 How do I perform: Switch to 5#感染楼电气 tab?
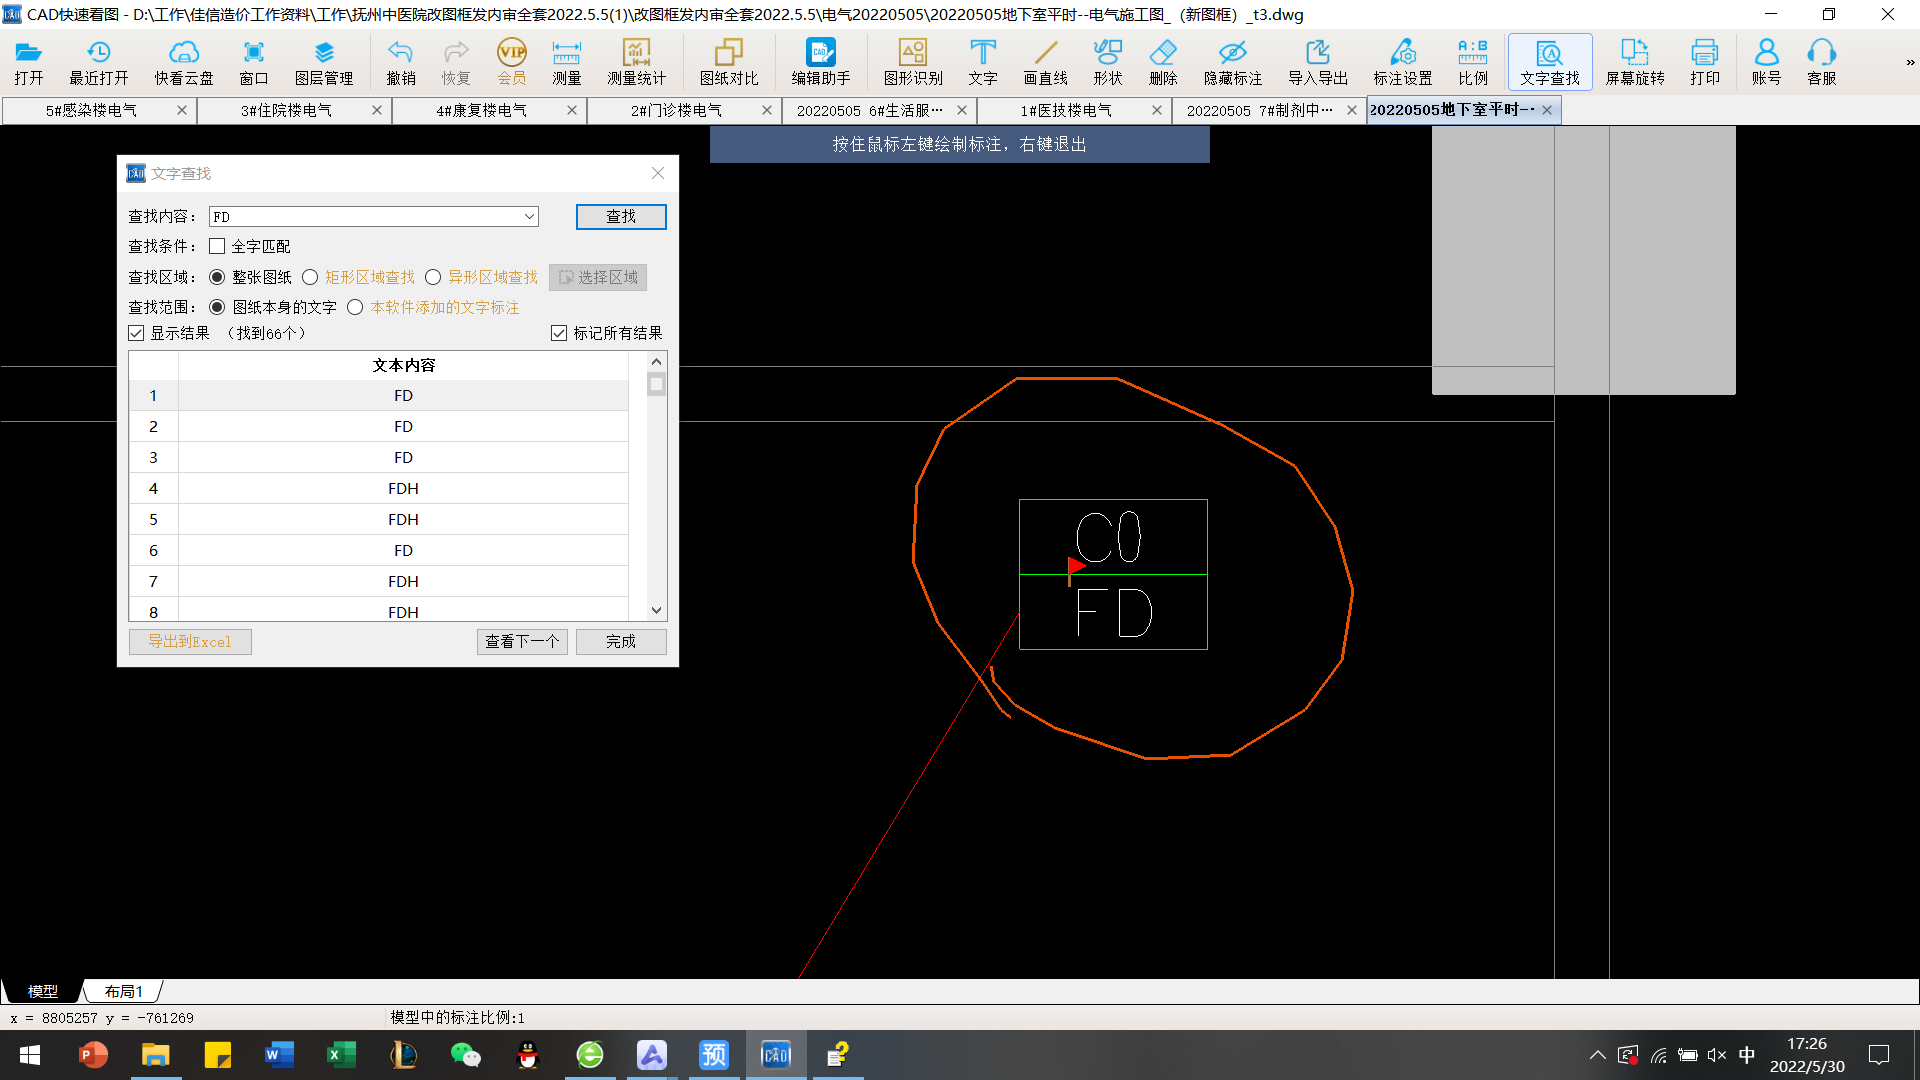pyautogui.click(x=91, y=110)
